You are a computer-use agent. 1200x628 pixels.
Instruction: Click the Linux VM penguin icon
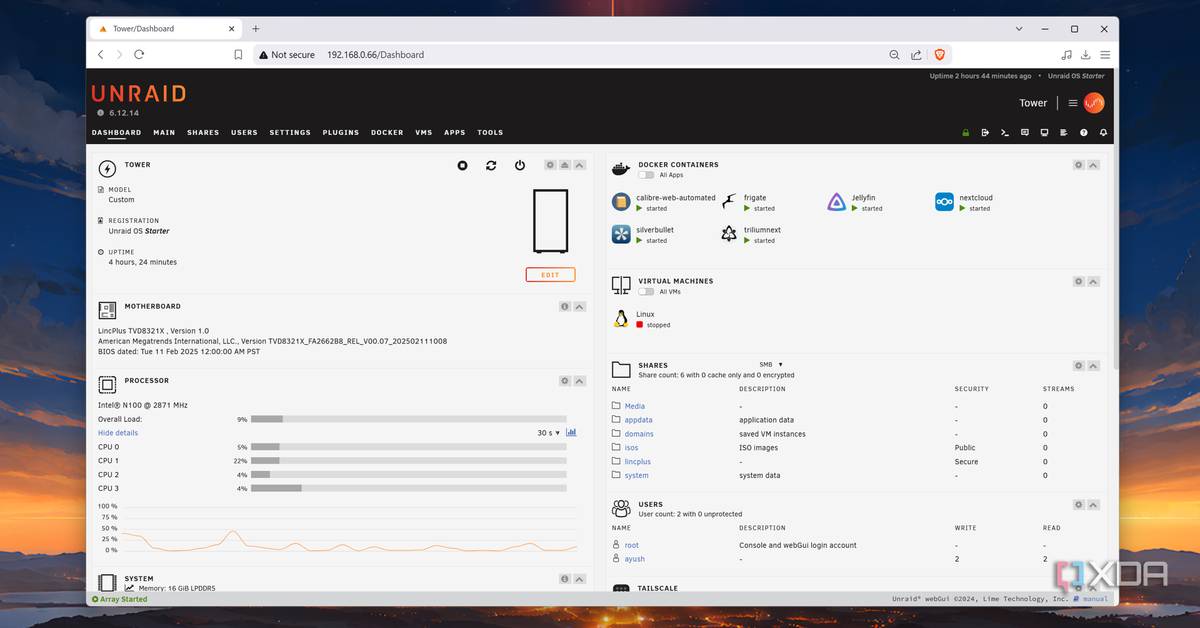pos(621,319)
